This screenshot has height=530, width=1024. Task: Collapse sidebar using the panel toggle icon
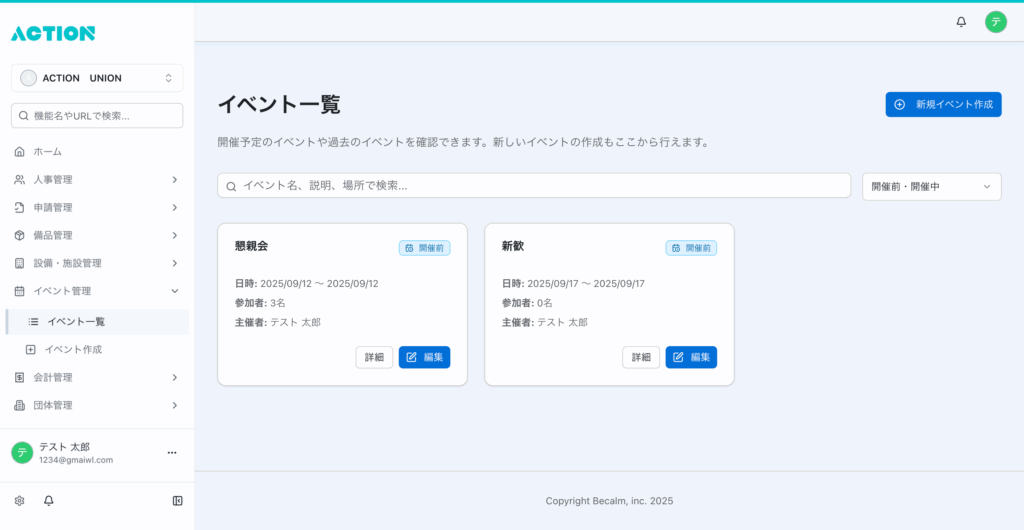(x=177, y=501)
